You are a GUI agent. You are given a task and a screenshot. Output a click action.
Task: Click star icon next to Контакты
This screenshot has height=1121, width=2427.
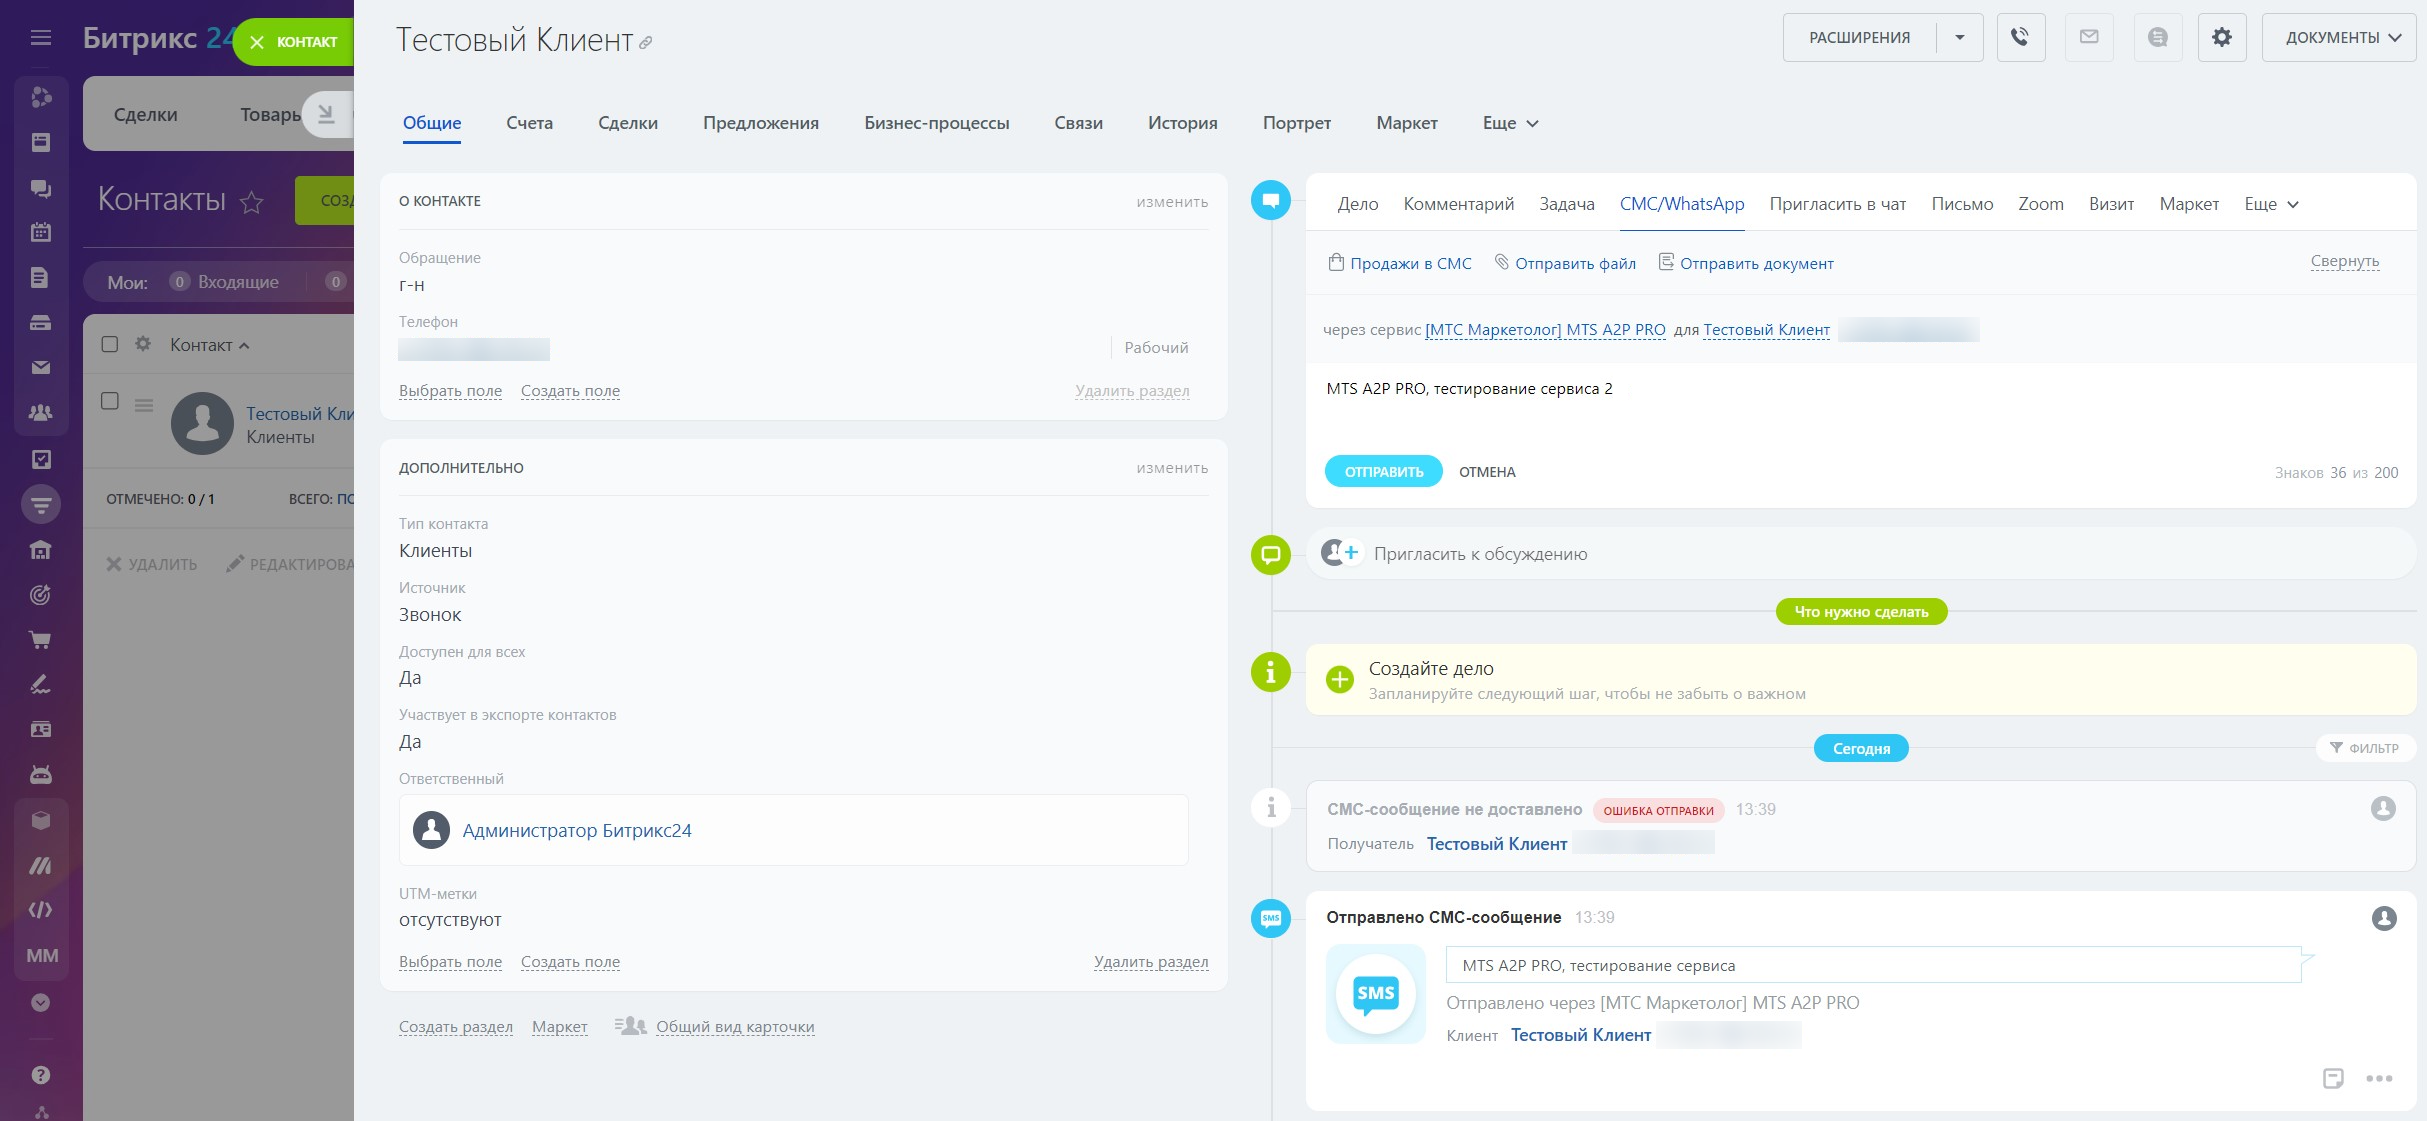[x=252, y=202]
